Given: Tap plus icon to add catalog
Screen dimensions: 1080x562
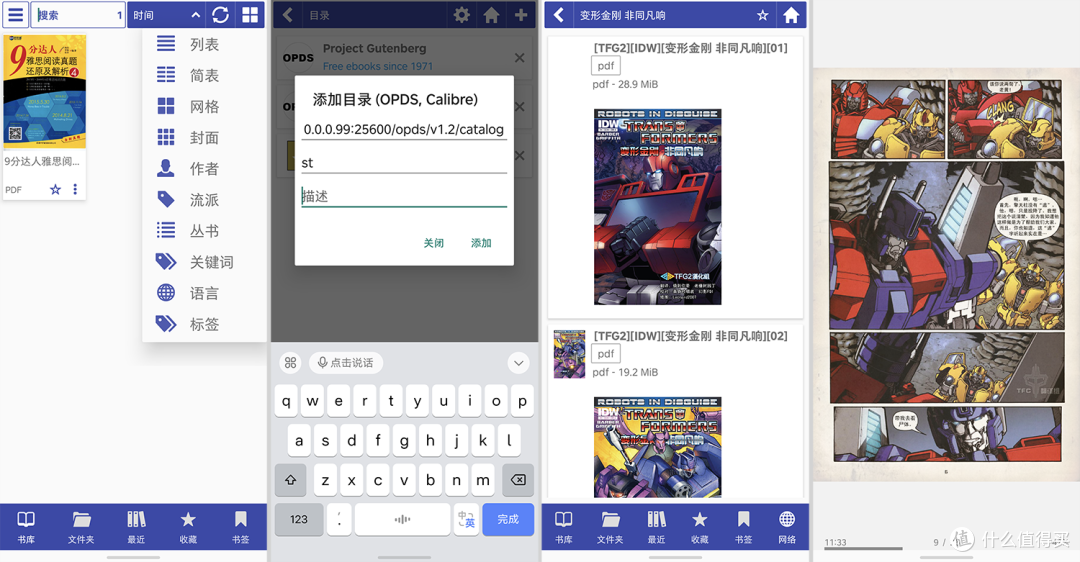Looking at the screenshot, I should pyautogui.click(x=521, y=14).
